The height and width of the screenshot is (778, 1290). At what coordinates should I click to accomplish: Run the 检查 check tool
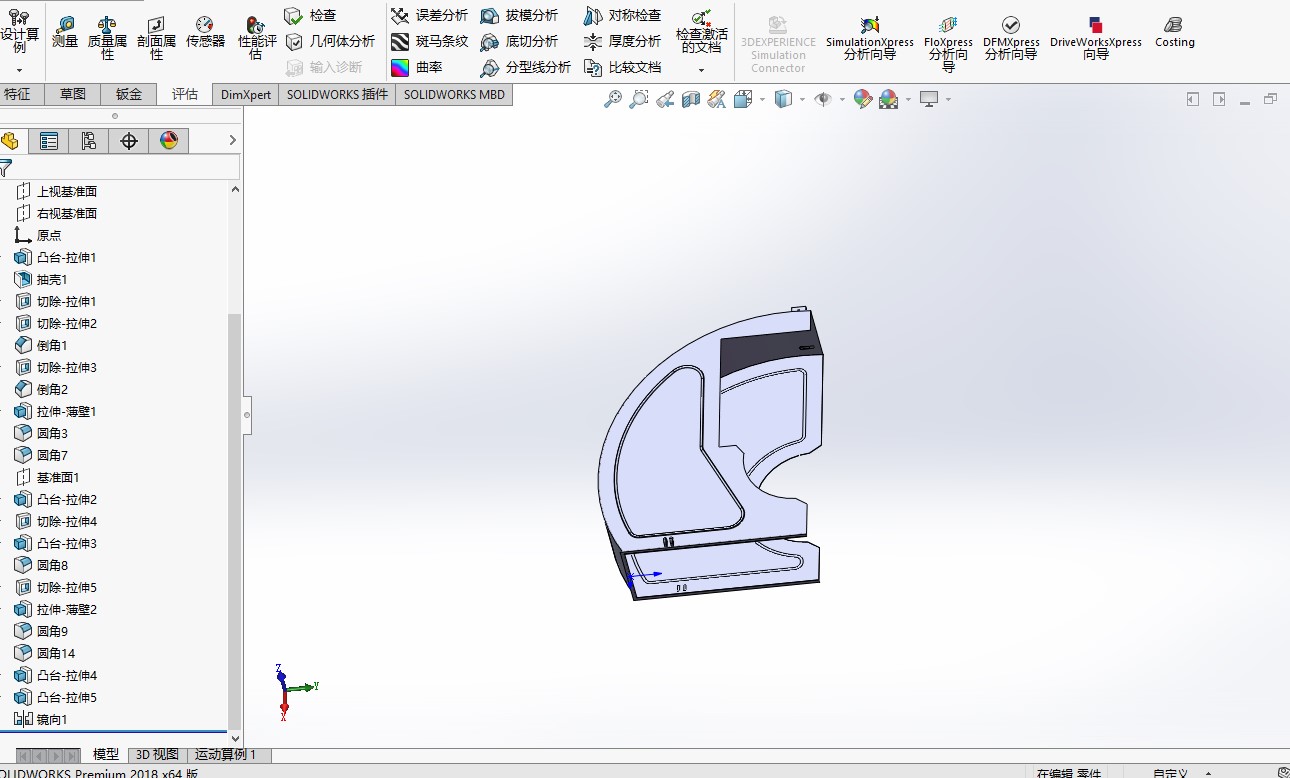(311, 15)
